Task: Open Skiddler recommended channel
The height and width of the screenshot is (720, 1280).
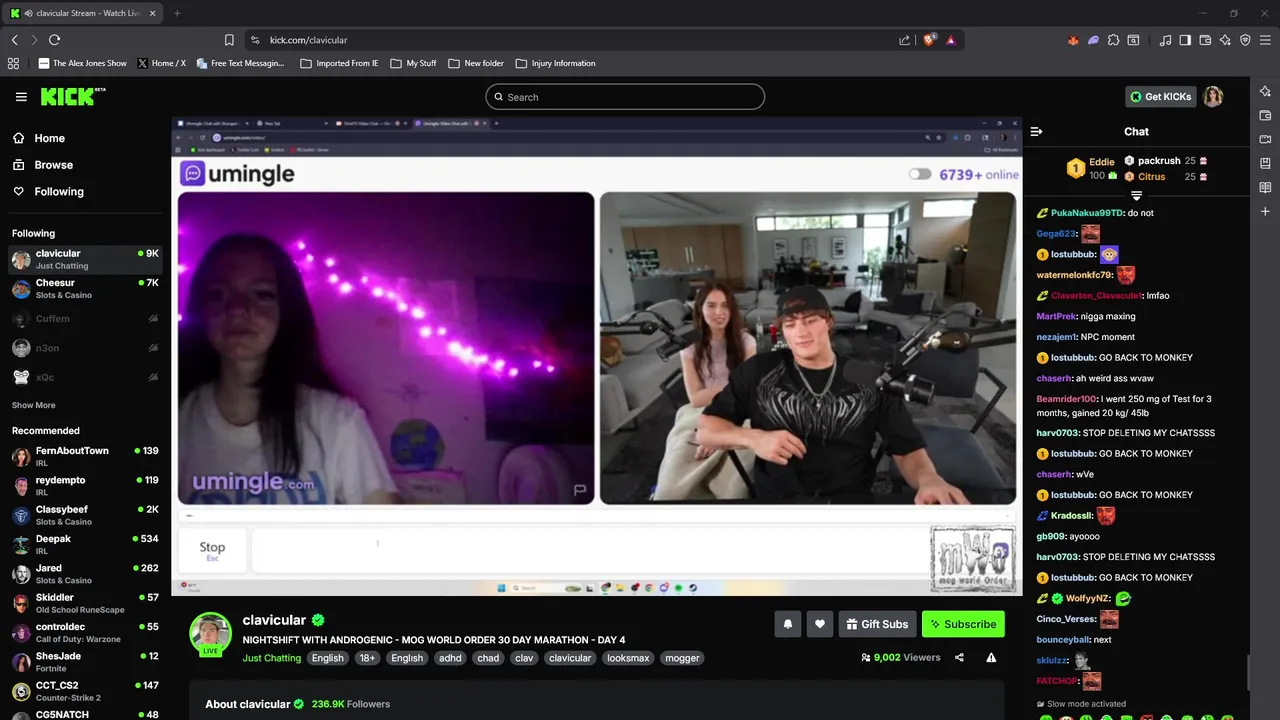Action: pos(85,603)
